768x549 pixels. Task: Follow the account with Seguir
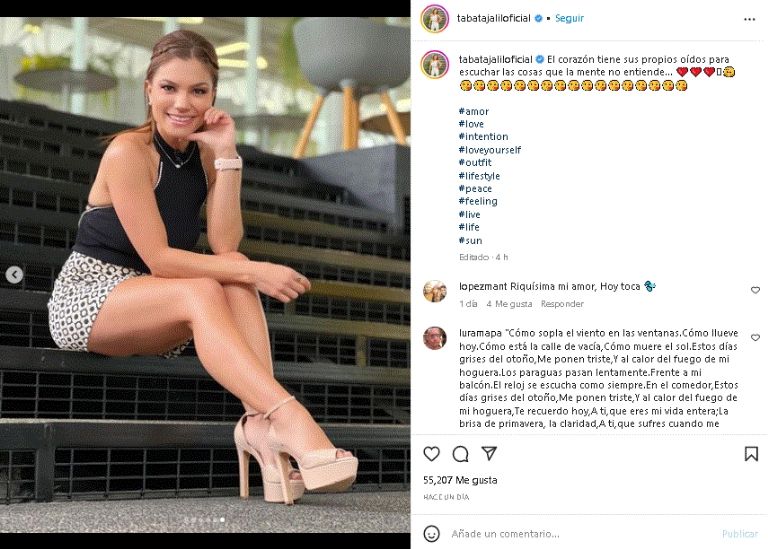(569, 18)
